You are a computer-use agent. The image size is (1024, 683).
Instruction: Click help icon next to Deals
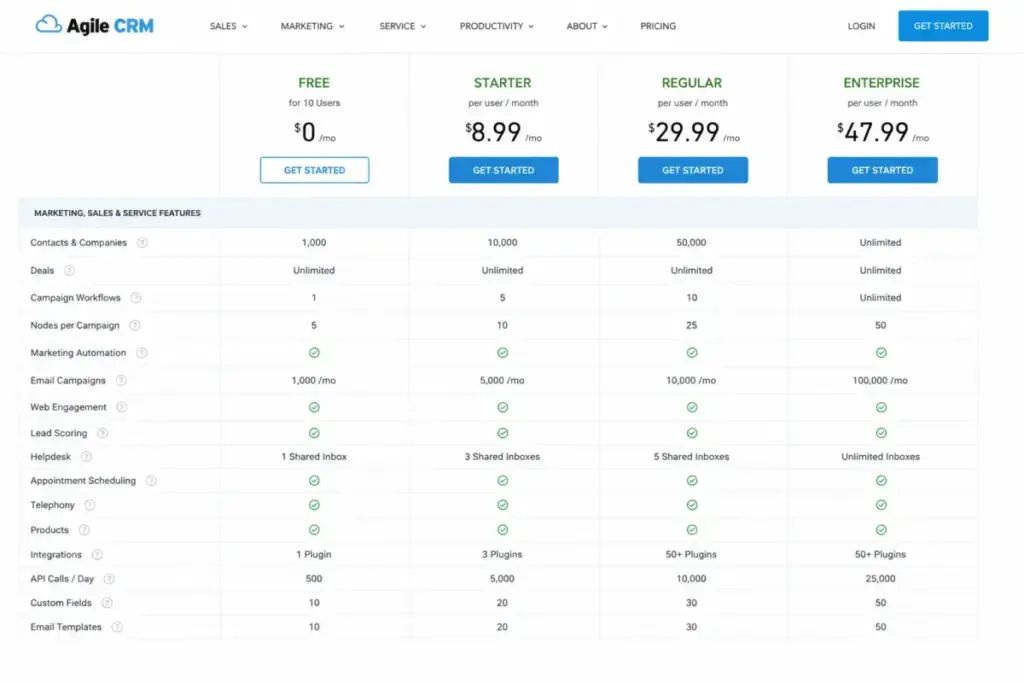tap(69, 270)
